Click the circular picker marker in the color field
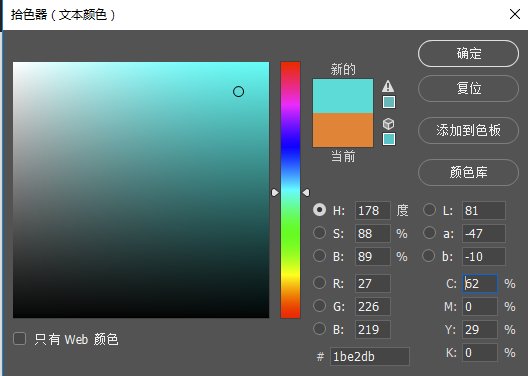This screenshot has height=376, width=528. coord(238,92)
